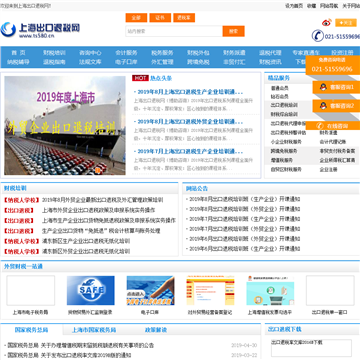360x360 pixels.
Task: Open the 网站公告 section heading
Action: pyautogui.click(x=197, y=188)
